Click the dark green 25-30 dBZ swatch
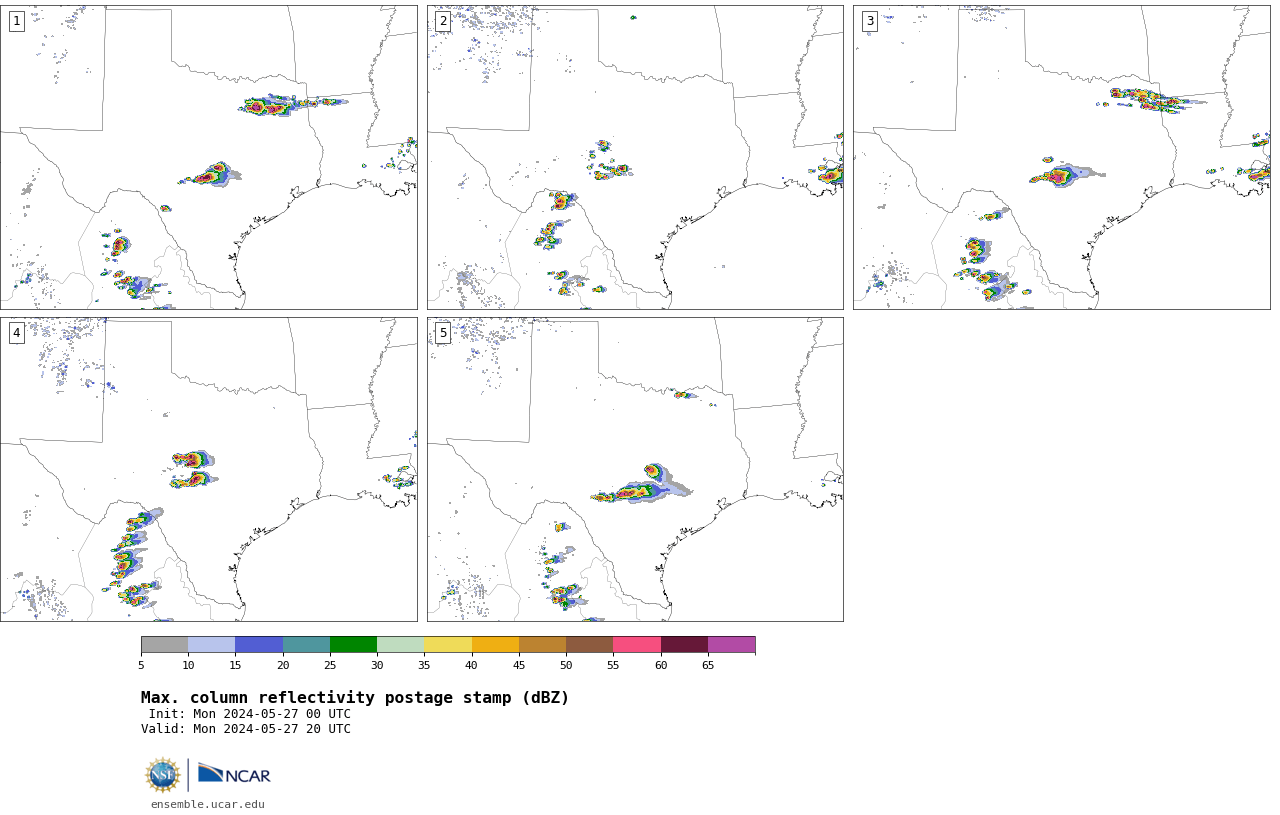 pyautogui.click(x=353, y=645)
